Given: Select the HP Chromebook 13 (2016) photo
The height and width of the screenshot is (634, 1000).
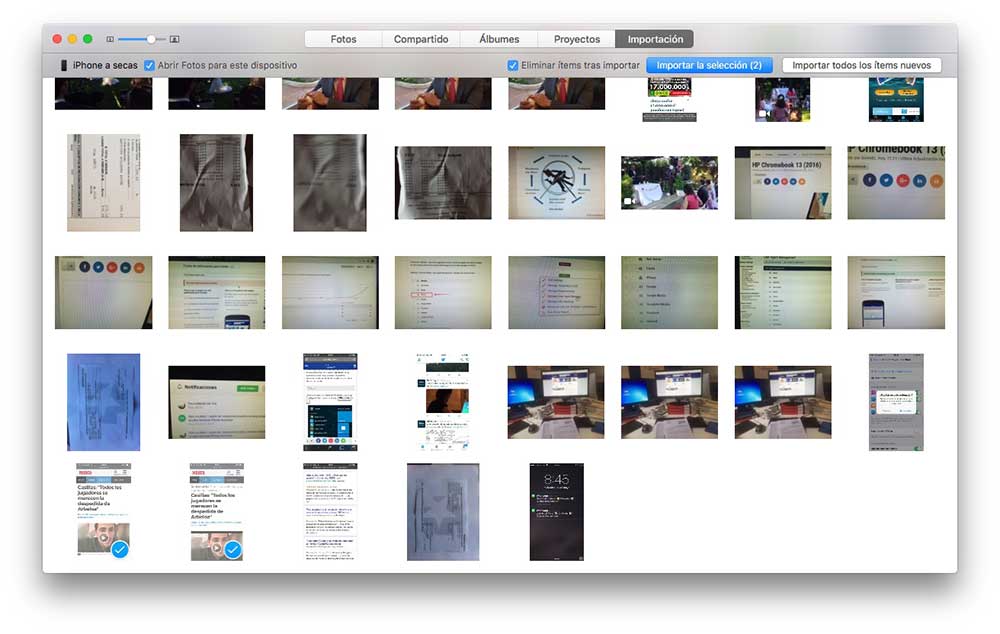Looking at the screenshot, I should [x=783, y=182].
